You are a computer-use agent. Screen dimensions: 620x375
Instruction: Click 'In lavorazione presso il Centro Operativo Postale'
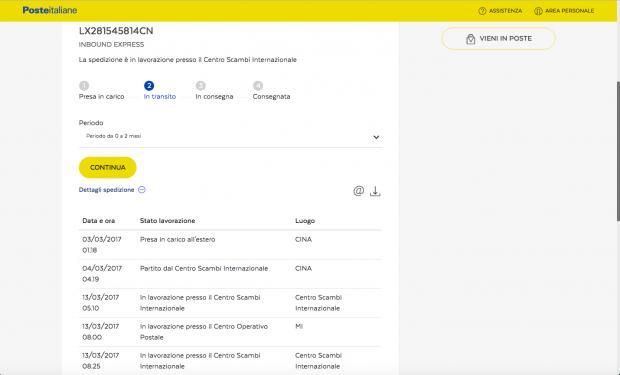pyautogui.click(x=204, y=332)
